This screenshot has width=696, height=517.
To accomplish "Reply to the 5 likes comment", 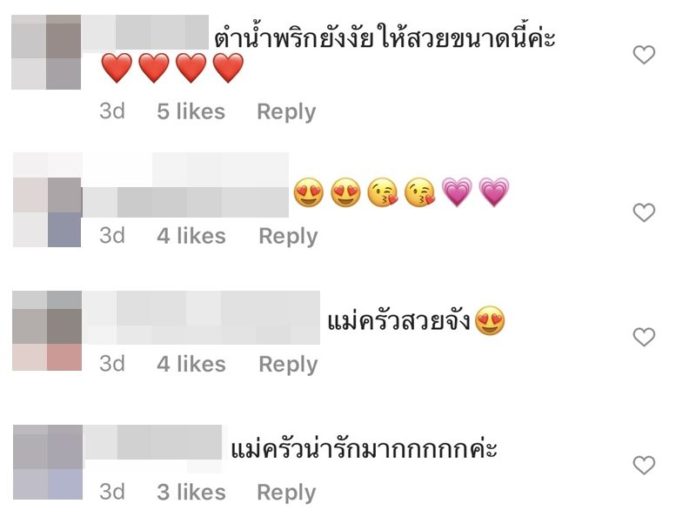I will 286,112.
